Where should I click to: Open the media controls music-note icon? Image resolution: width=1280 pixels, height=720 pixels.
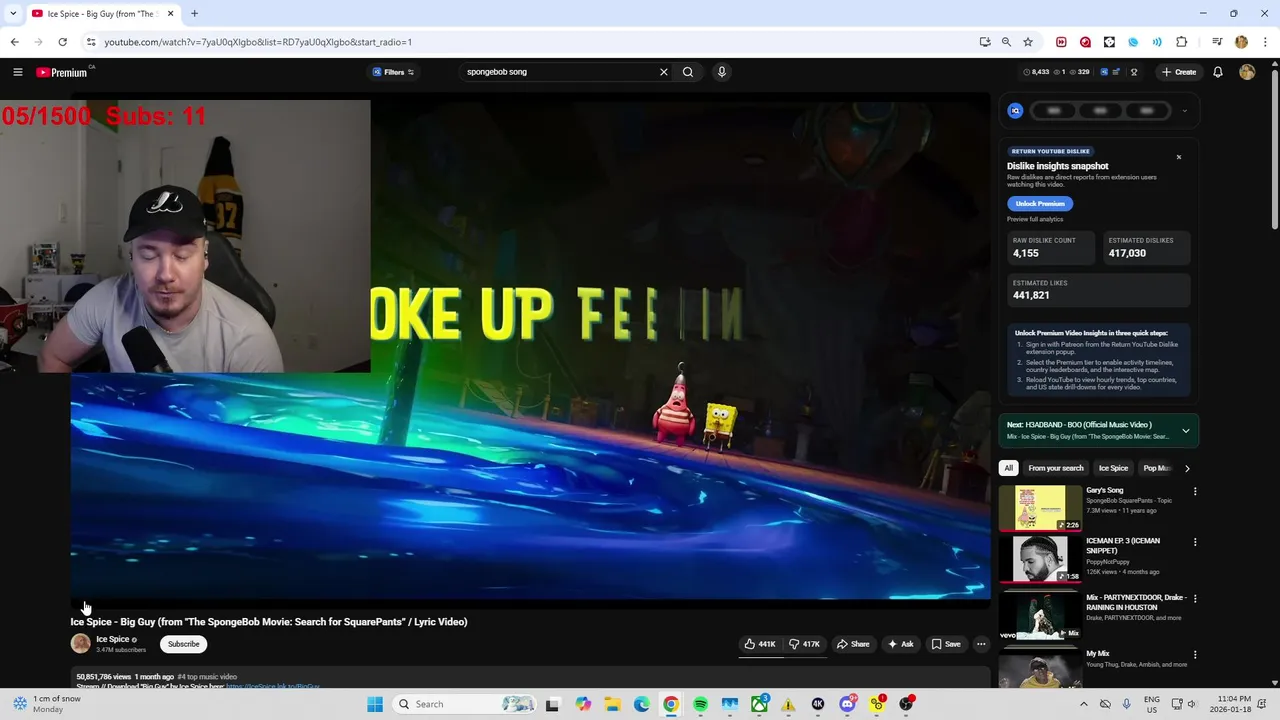[1217, 42]
